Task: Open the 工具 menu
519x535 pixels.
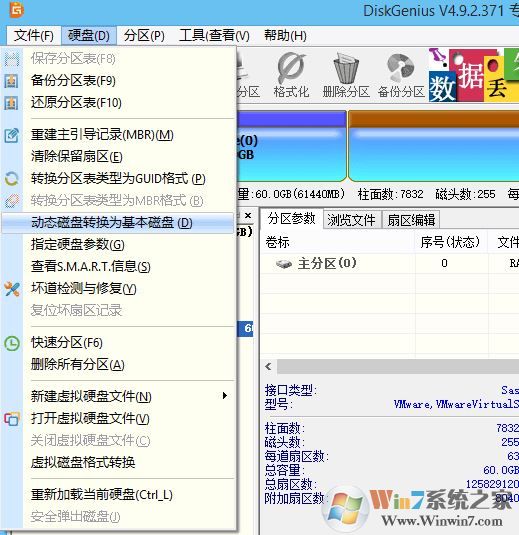Action: tap(192, 35)
